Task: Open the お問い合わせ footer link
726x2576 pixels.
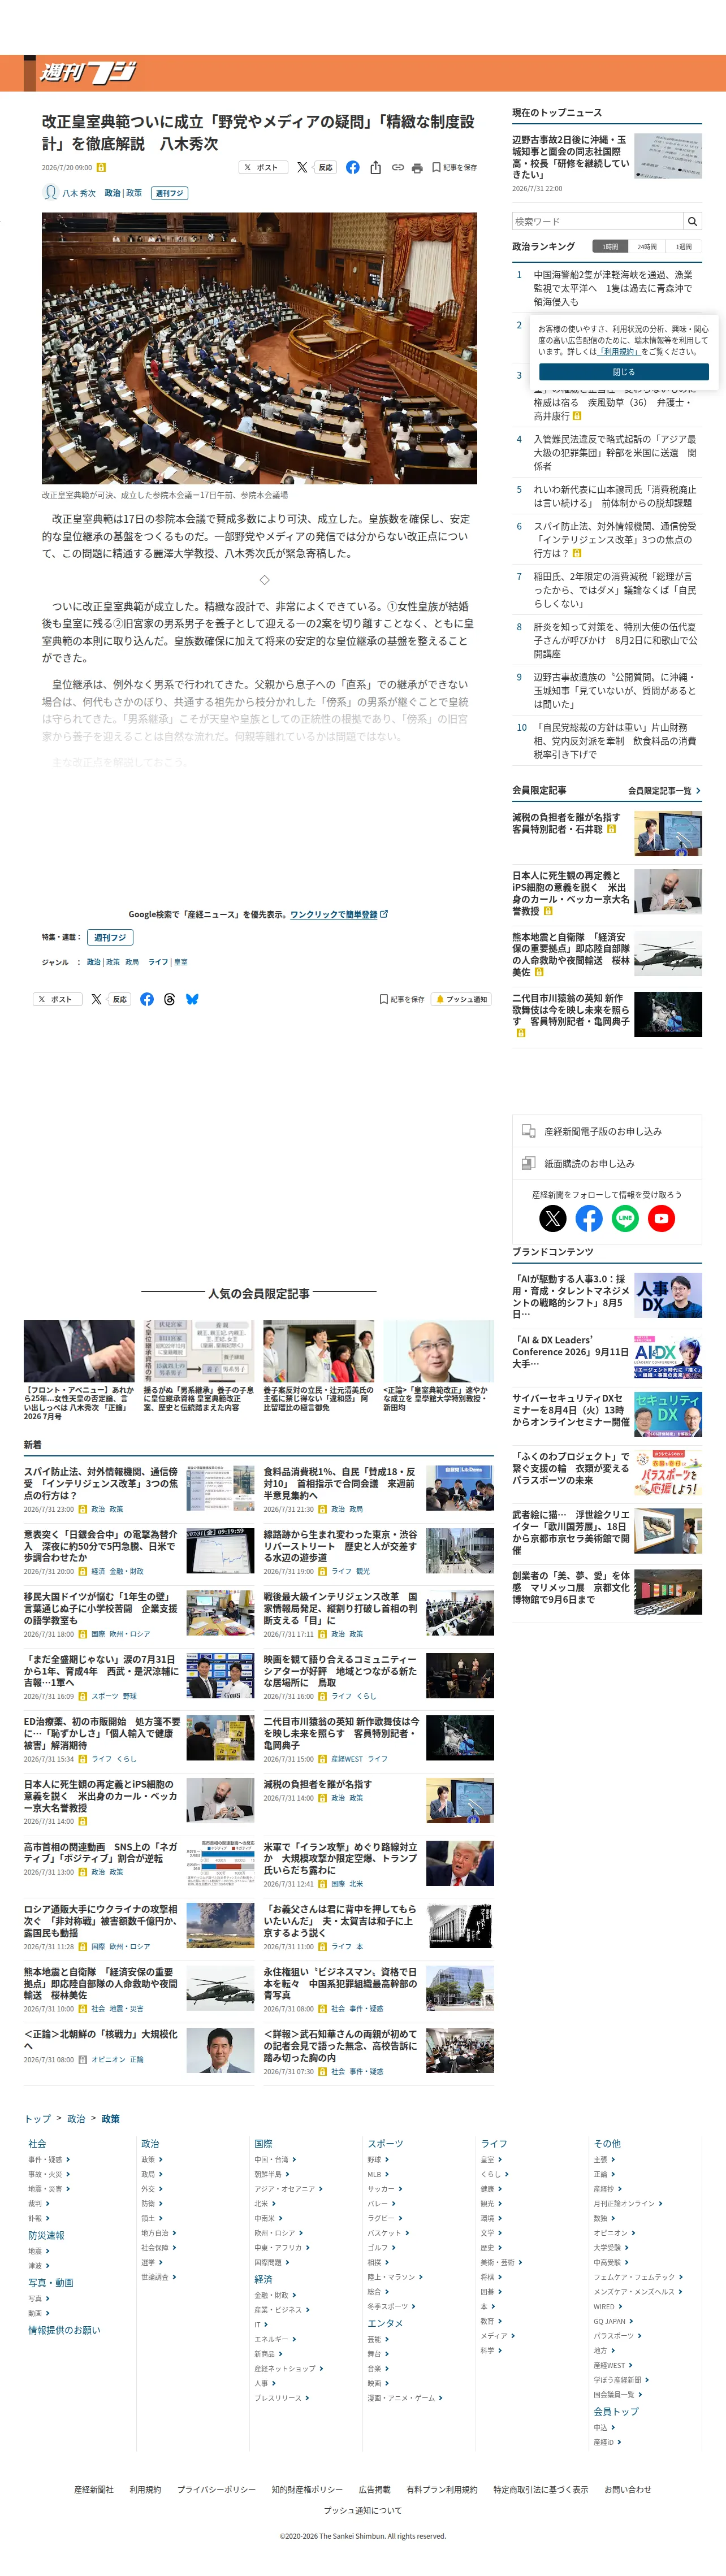Action: [x=627, y=2489]
